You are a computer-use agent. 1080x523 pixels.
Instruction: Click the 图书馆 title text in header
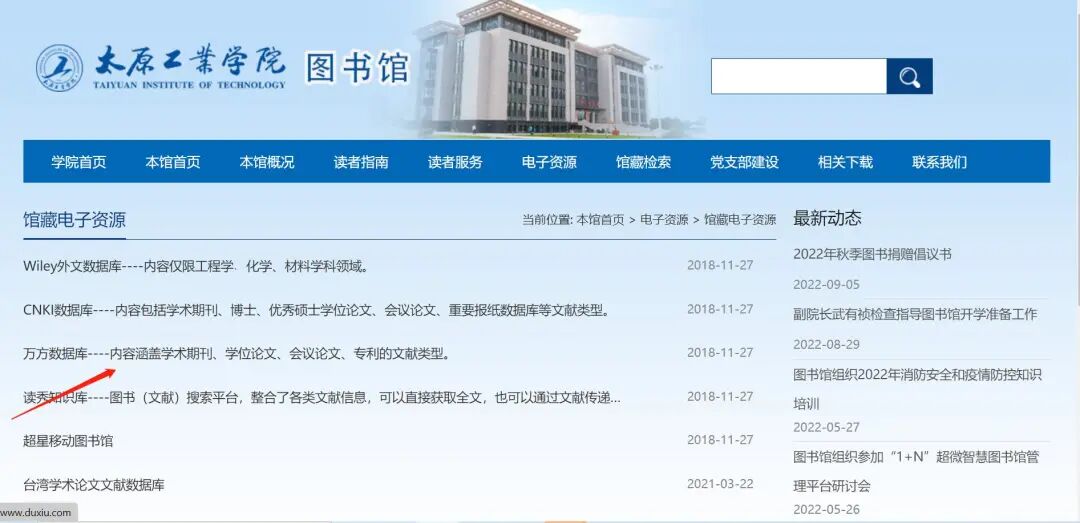[357, 68]
